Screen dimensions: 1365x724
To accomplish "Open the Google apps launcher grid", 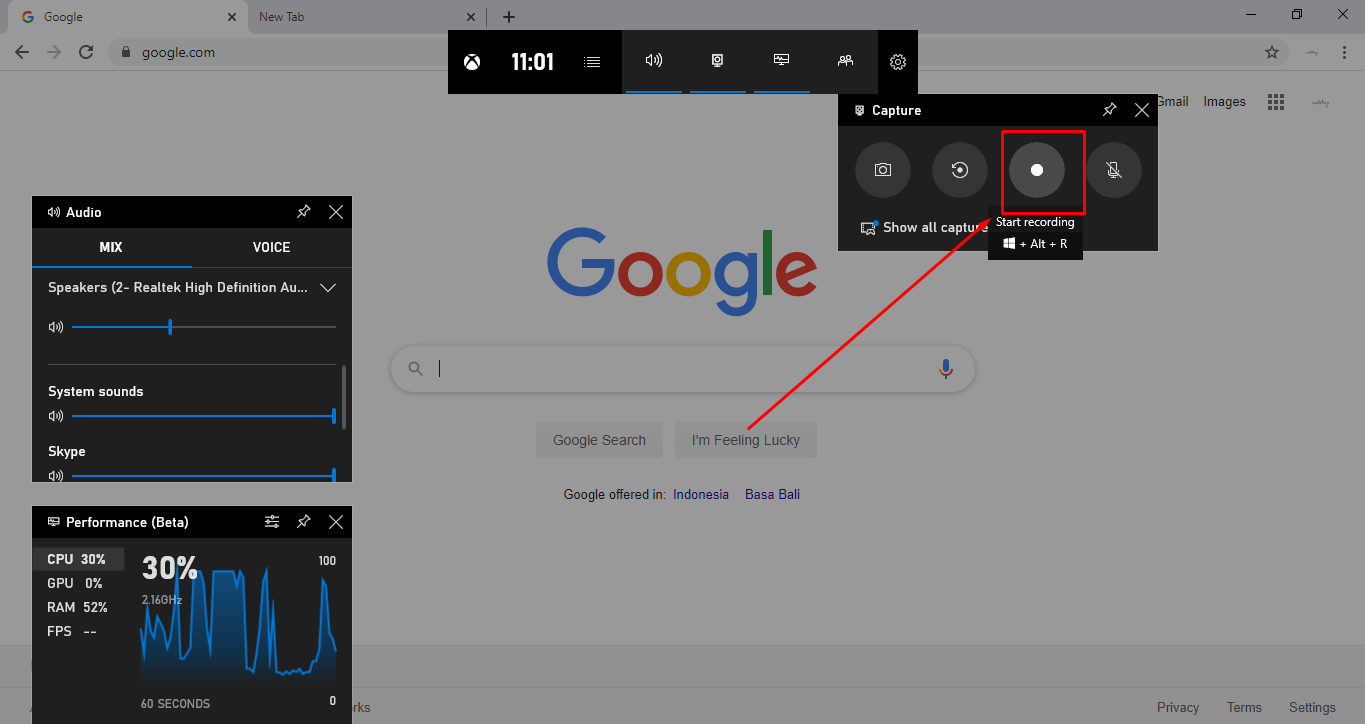I will [1275, 101].
